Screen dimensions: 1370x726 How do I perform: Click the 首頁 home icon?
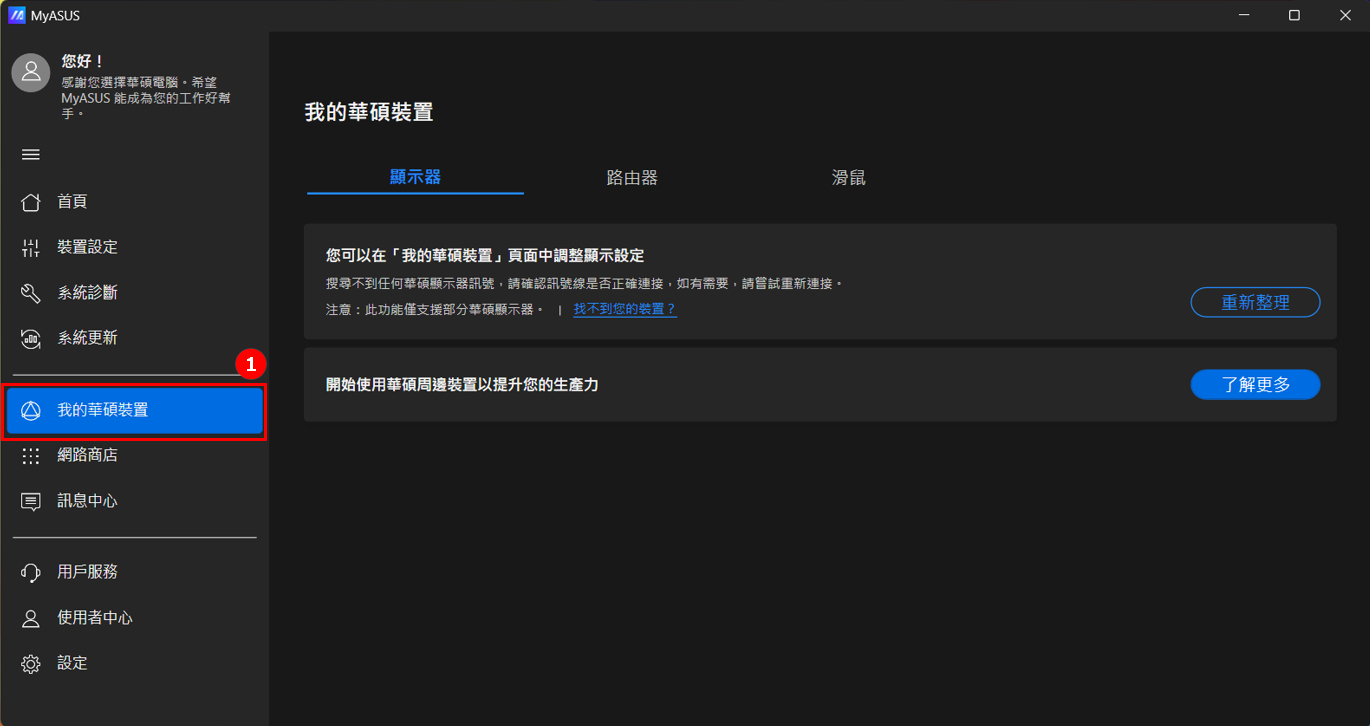(x=31, y=202)
